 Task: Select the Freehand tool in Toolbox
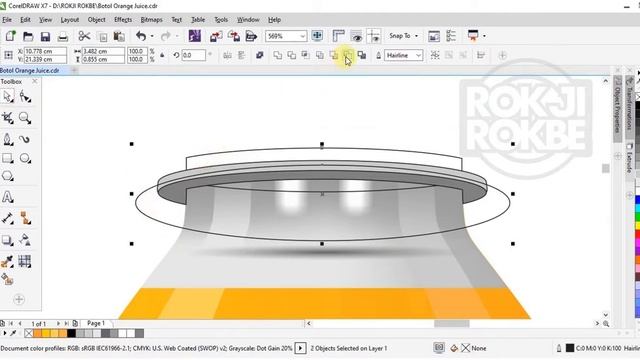(x=7, y=139)
